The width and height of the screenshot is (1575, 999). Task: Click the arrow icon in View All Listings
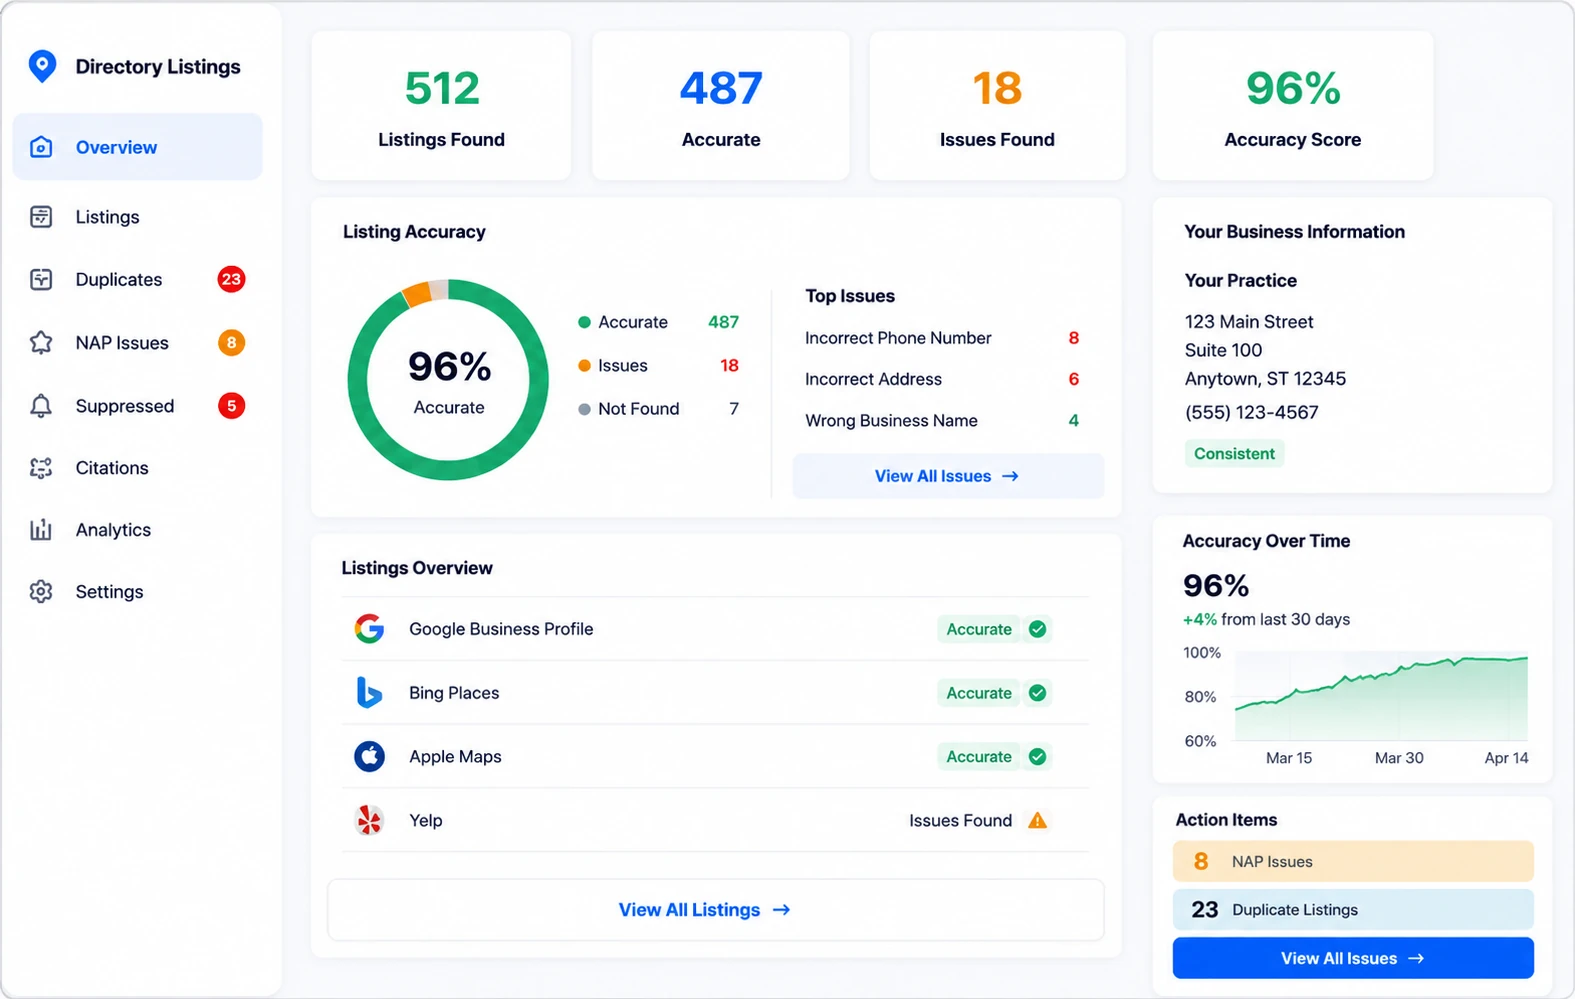[782, 910]
